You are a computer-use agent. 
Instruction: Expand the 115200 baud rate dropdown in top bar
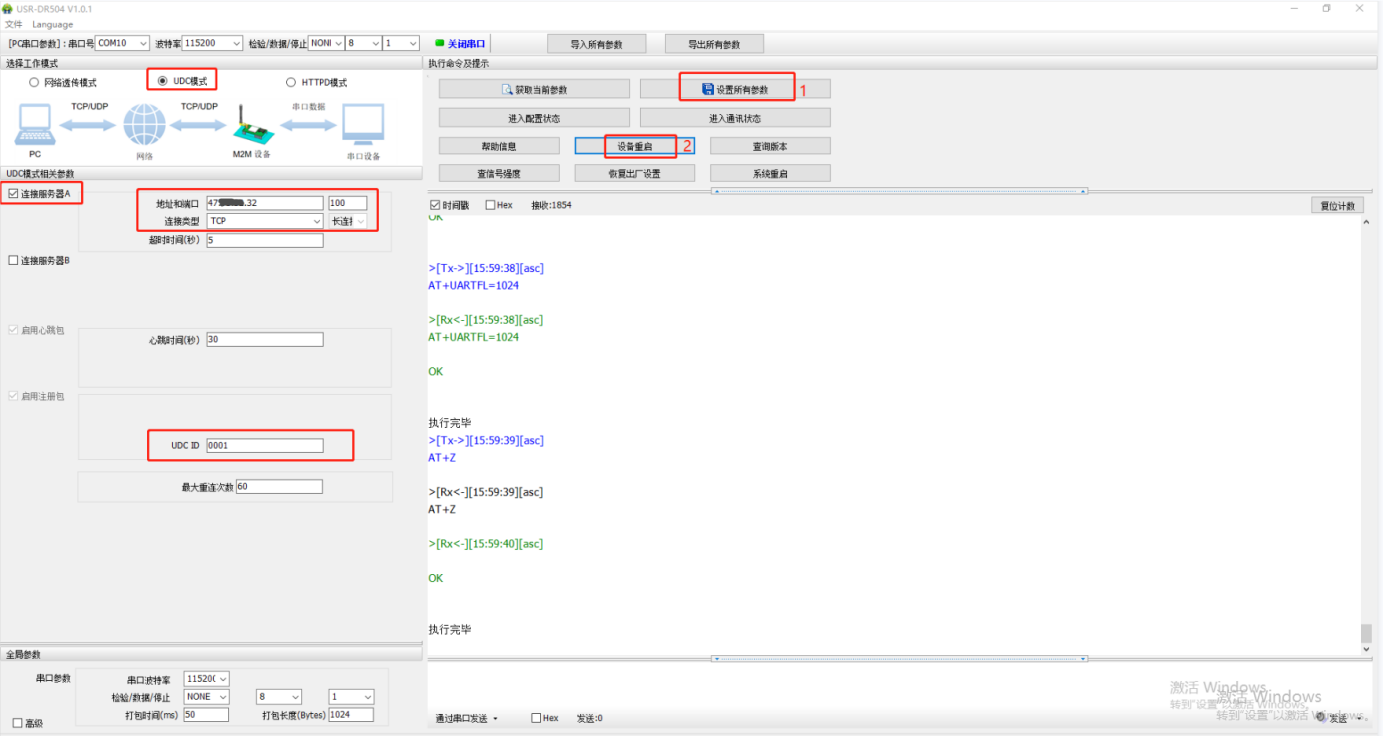click(212, 44)
